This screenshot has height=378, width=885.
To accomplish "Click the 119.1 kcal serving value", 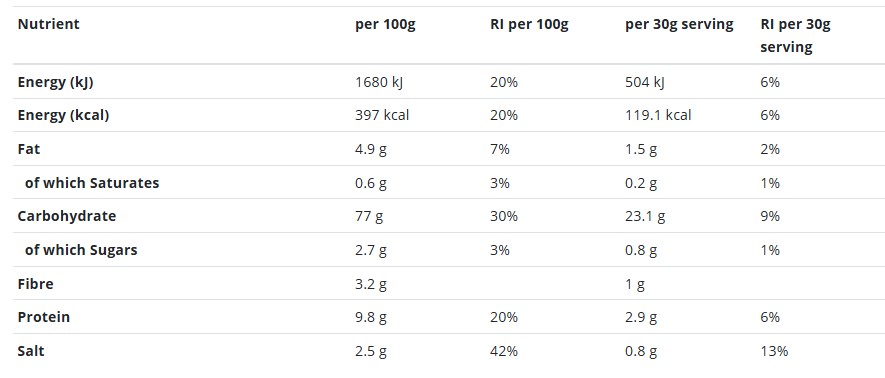I will pos(658,115).
